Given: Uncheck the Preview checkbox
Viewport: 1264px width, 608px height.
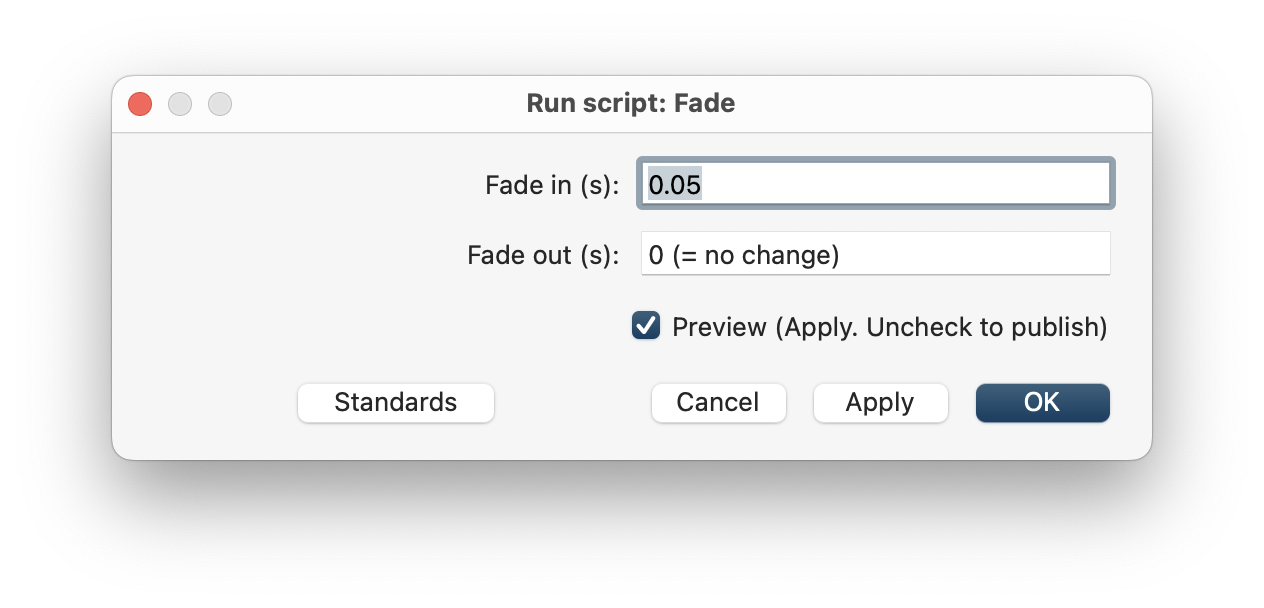Looking at the screenshot, I should tap(646, 326).
